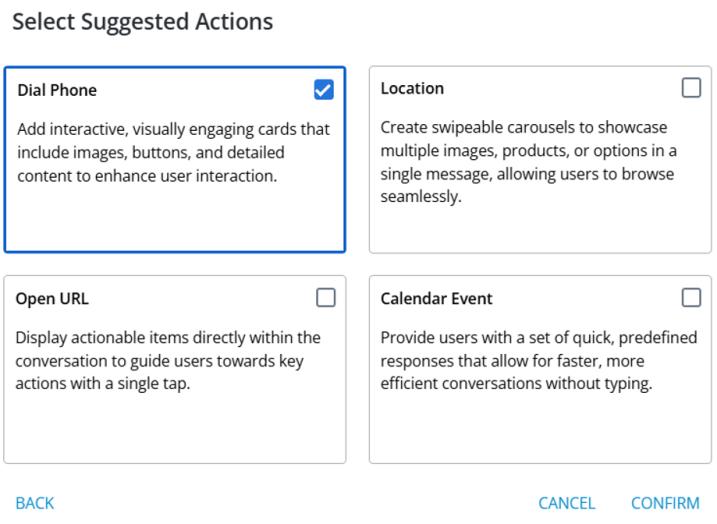Click blank area under Dial Phone description
Viewport: 717px width, 524px height.
[x=174, y=218]
